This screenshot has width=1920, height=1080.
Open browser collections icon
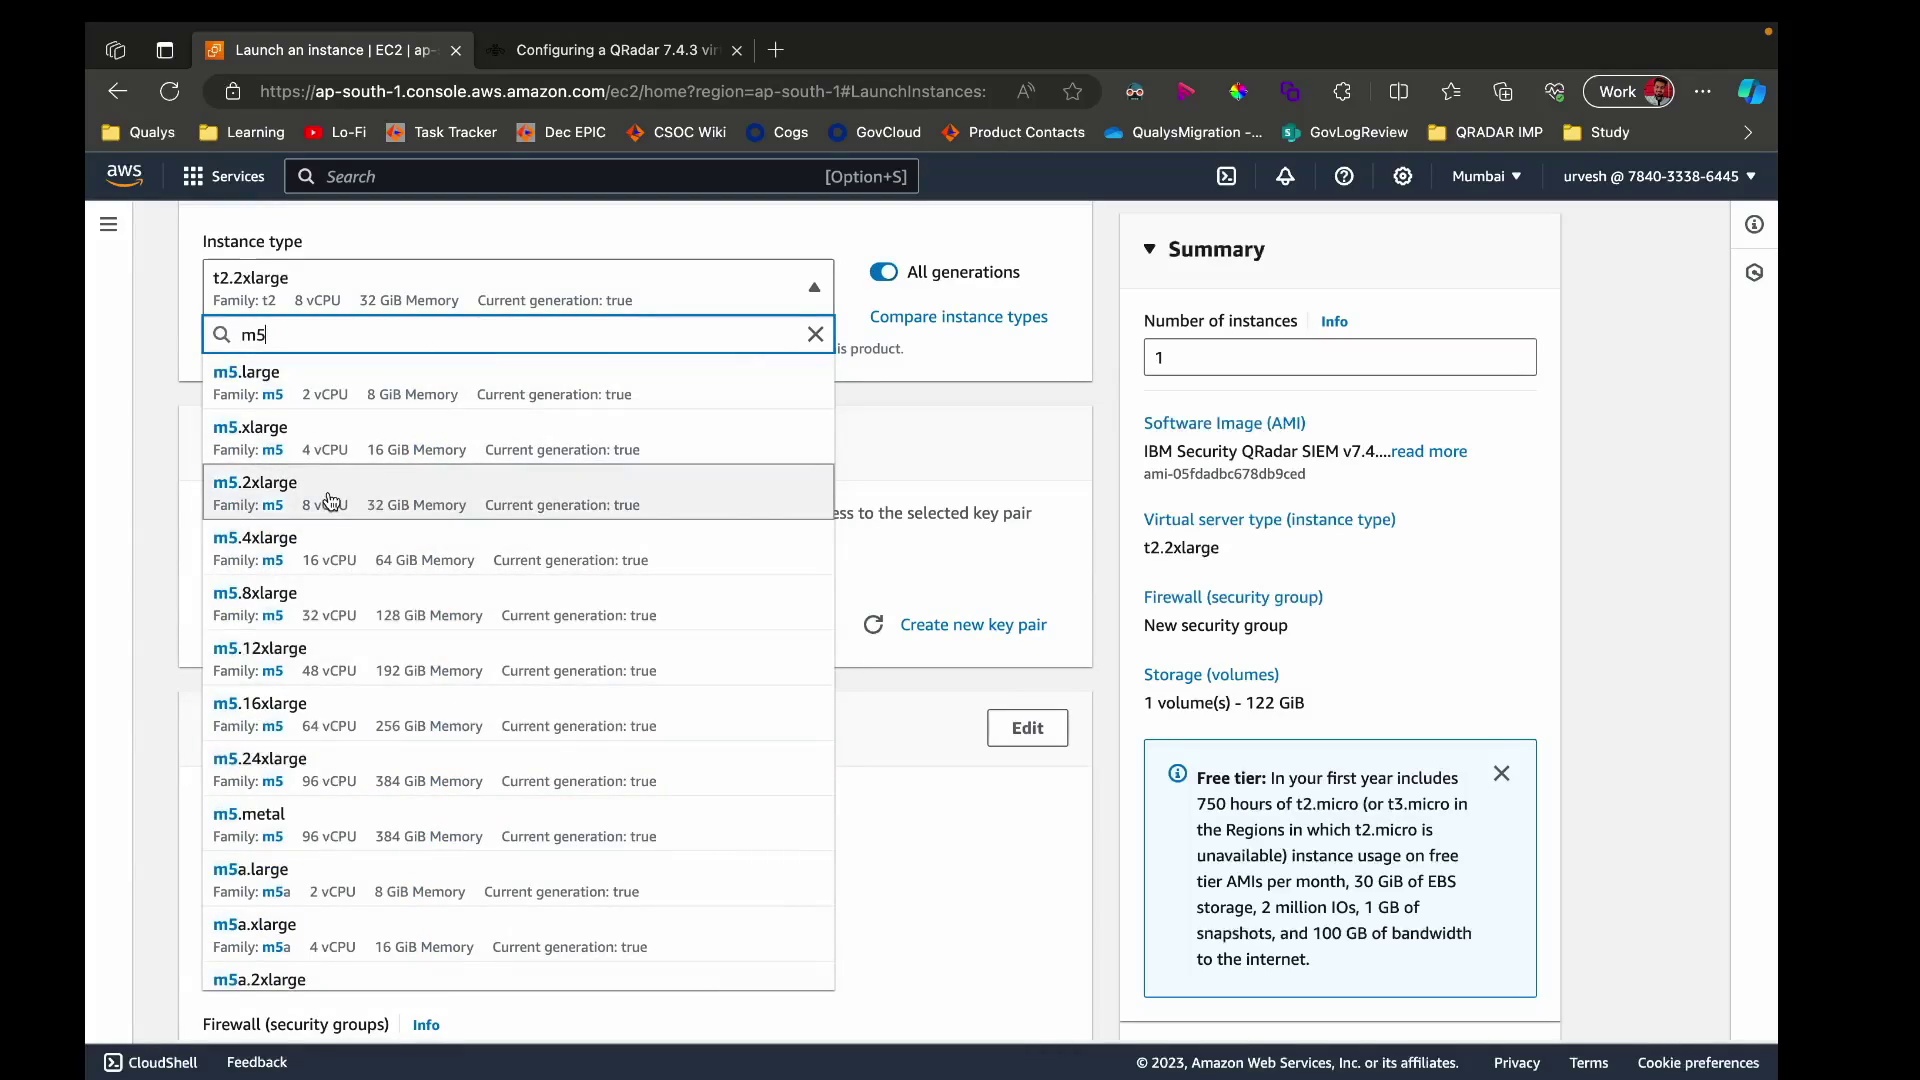click(x=1503, y=91)
